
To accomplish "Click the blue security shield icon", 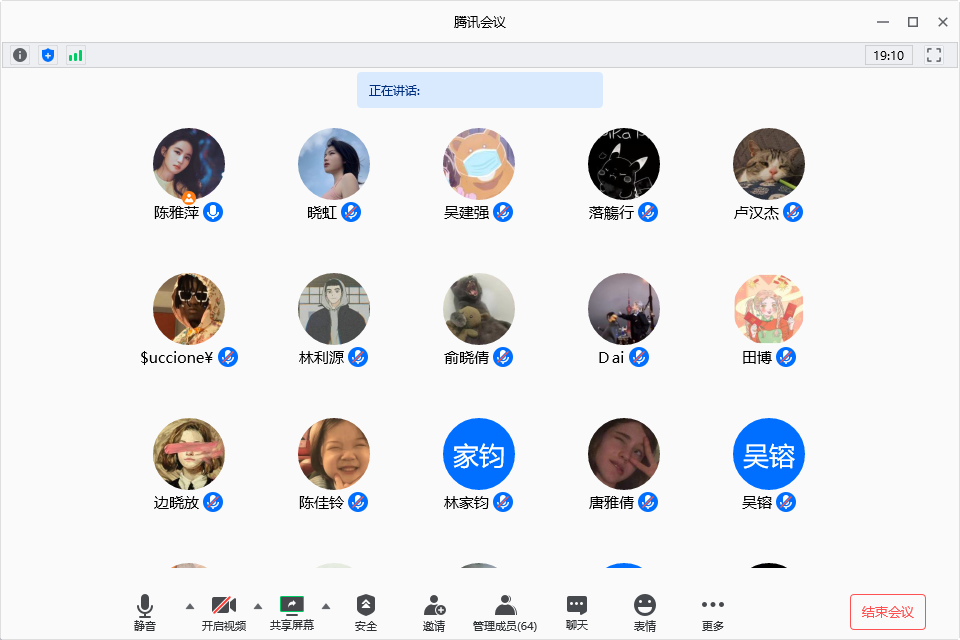I will click(48, 55).
